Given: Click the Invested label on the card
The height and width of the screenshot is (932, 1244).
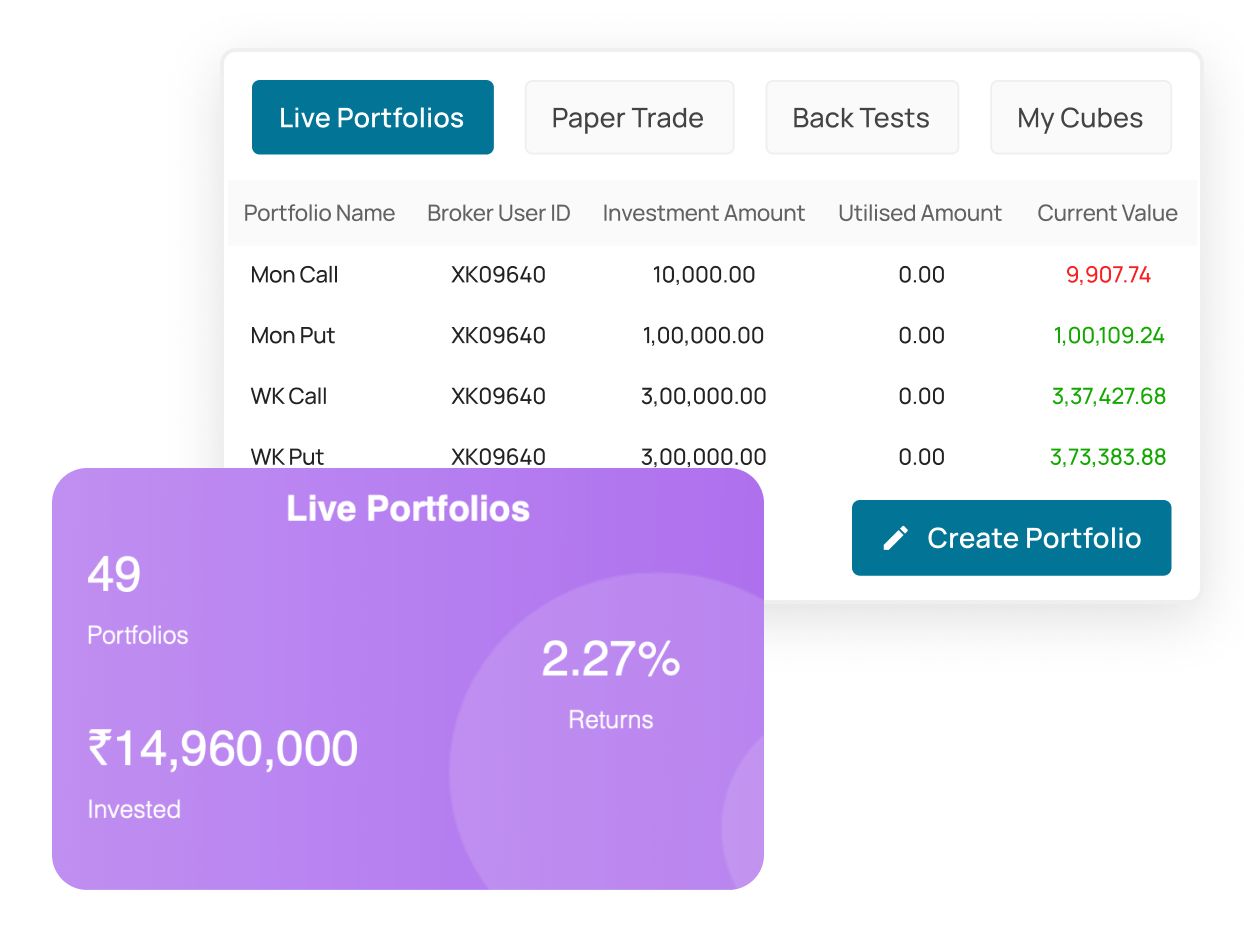Looking at the screenshot, I should 134,809.
